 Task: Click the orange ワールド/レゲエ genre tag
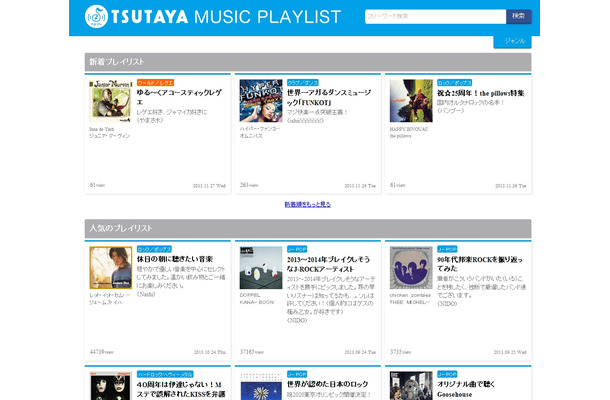tap(155, 83)
